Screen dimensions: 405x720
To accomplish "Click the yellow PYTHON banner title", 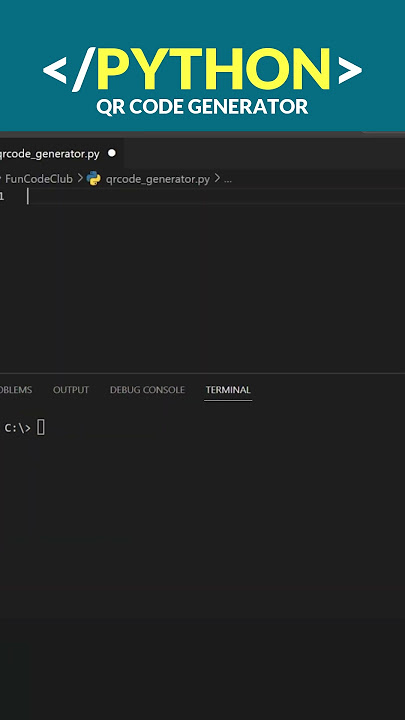I will pyautogui.click(x=214, y=69).
